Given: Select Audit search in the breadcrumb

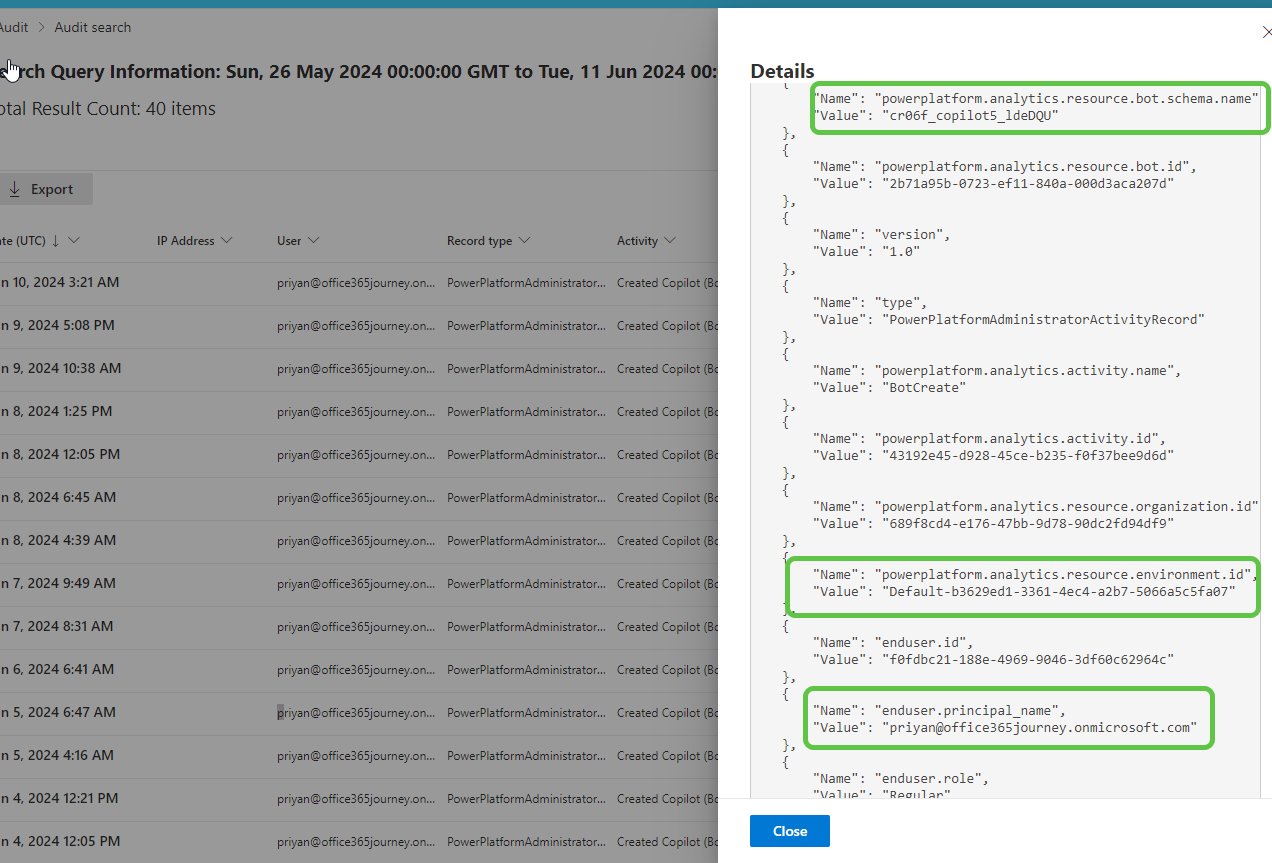Looking at the screenshot, I should point(92,27).
